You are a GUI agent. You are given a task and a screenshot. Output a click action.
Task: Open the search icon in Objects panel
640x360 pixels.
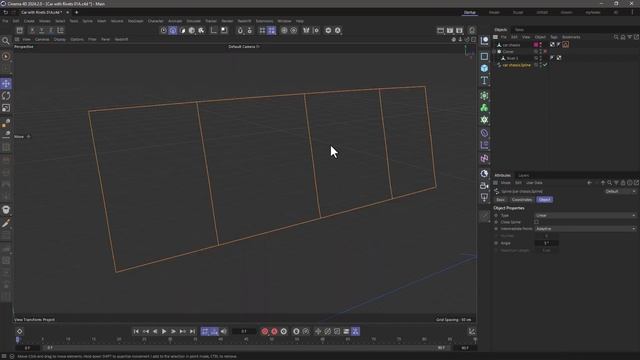616,37
